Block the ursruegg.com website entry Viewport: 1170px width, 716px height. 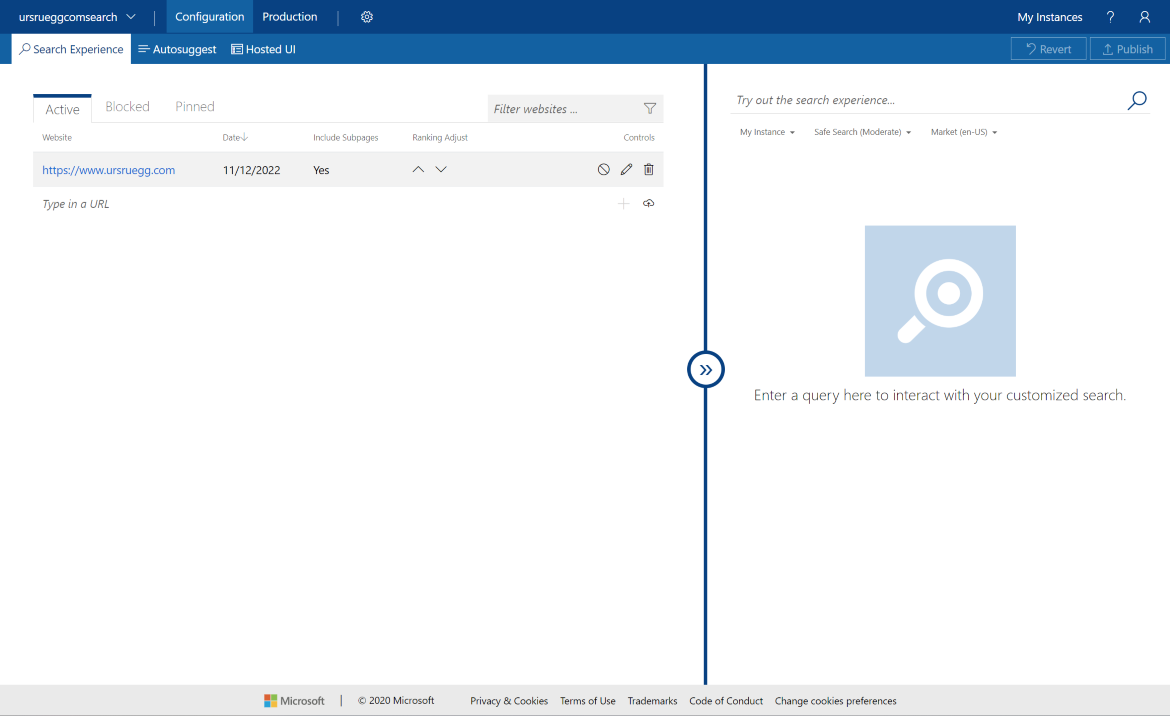[604, 170]
